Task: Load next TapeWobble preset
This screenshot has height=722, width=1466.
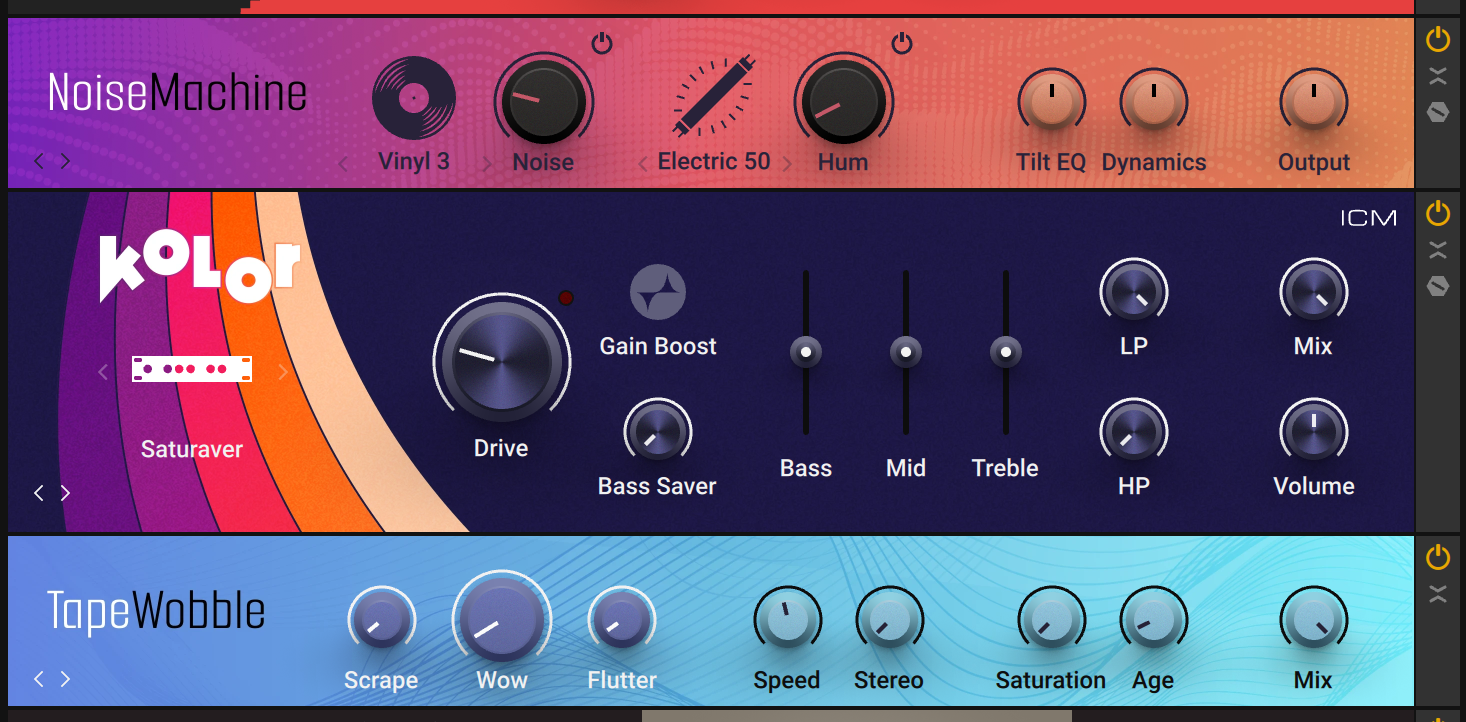Action: click(65, 679)
